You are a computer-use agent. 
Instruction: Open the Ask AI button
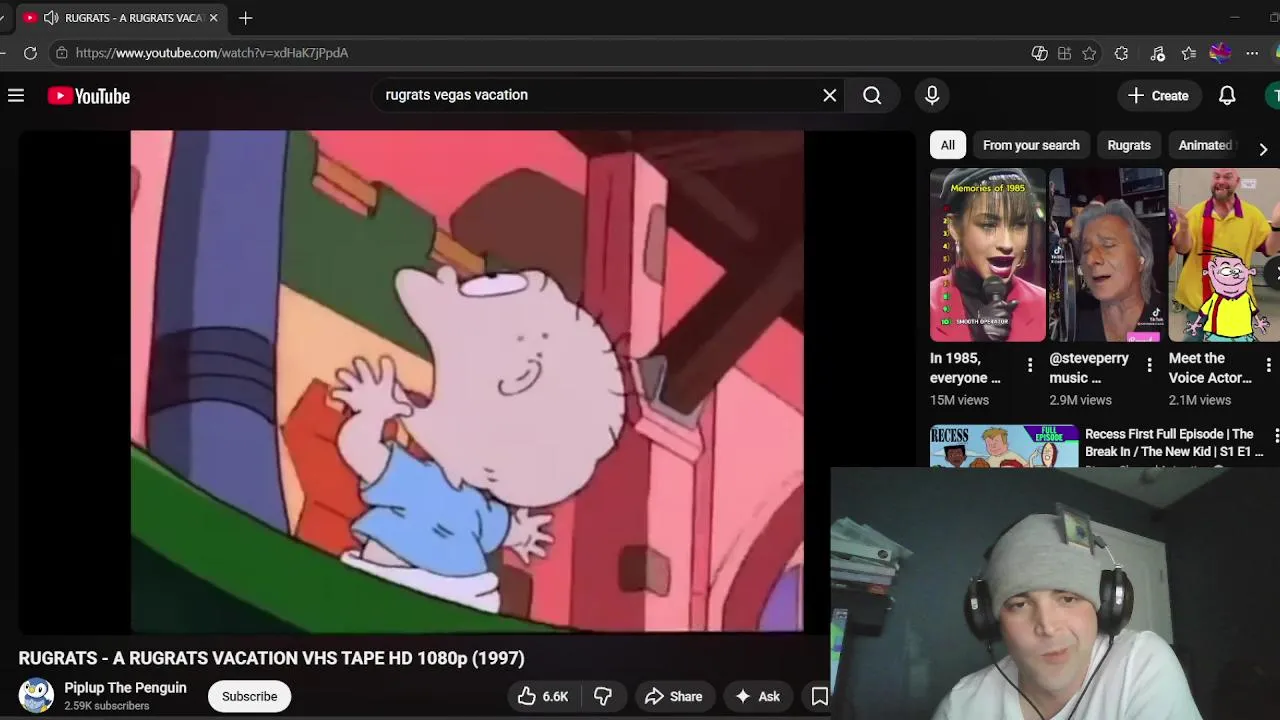coord(758,696)
